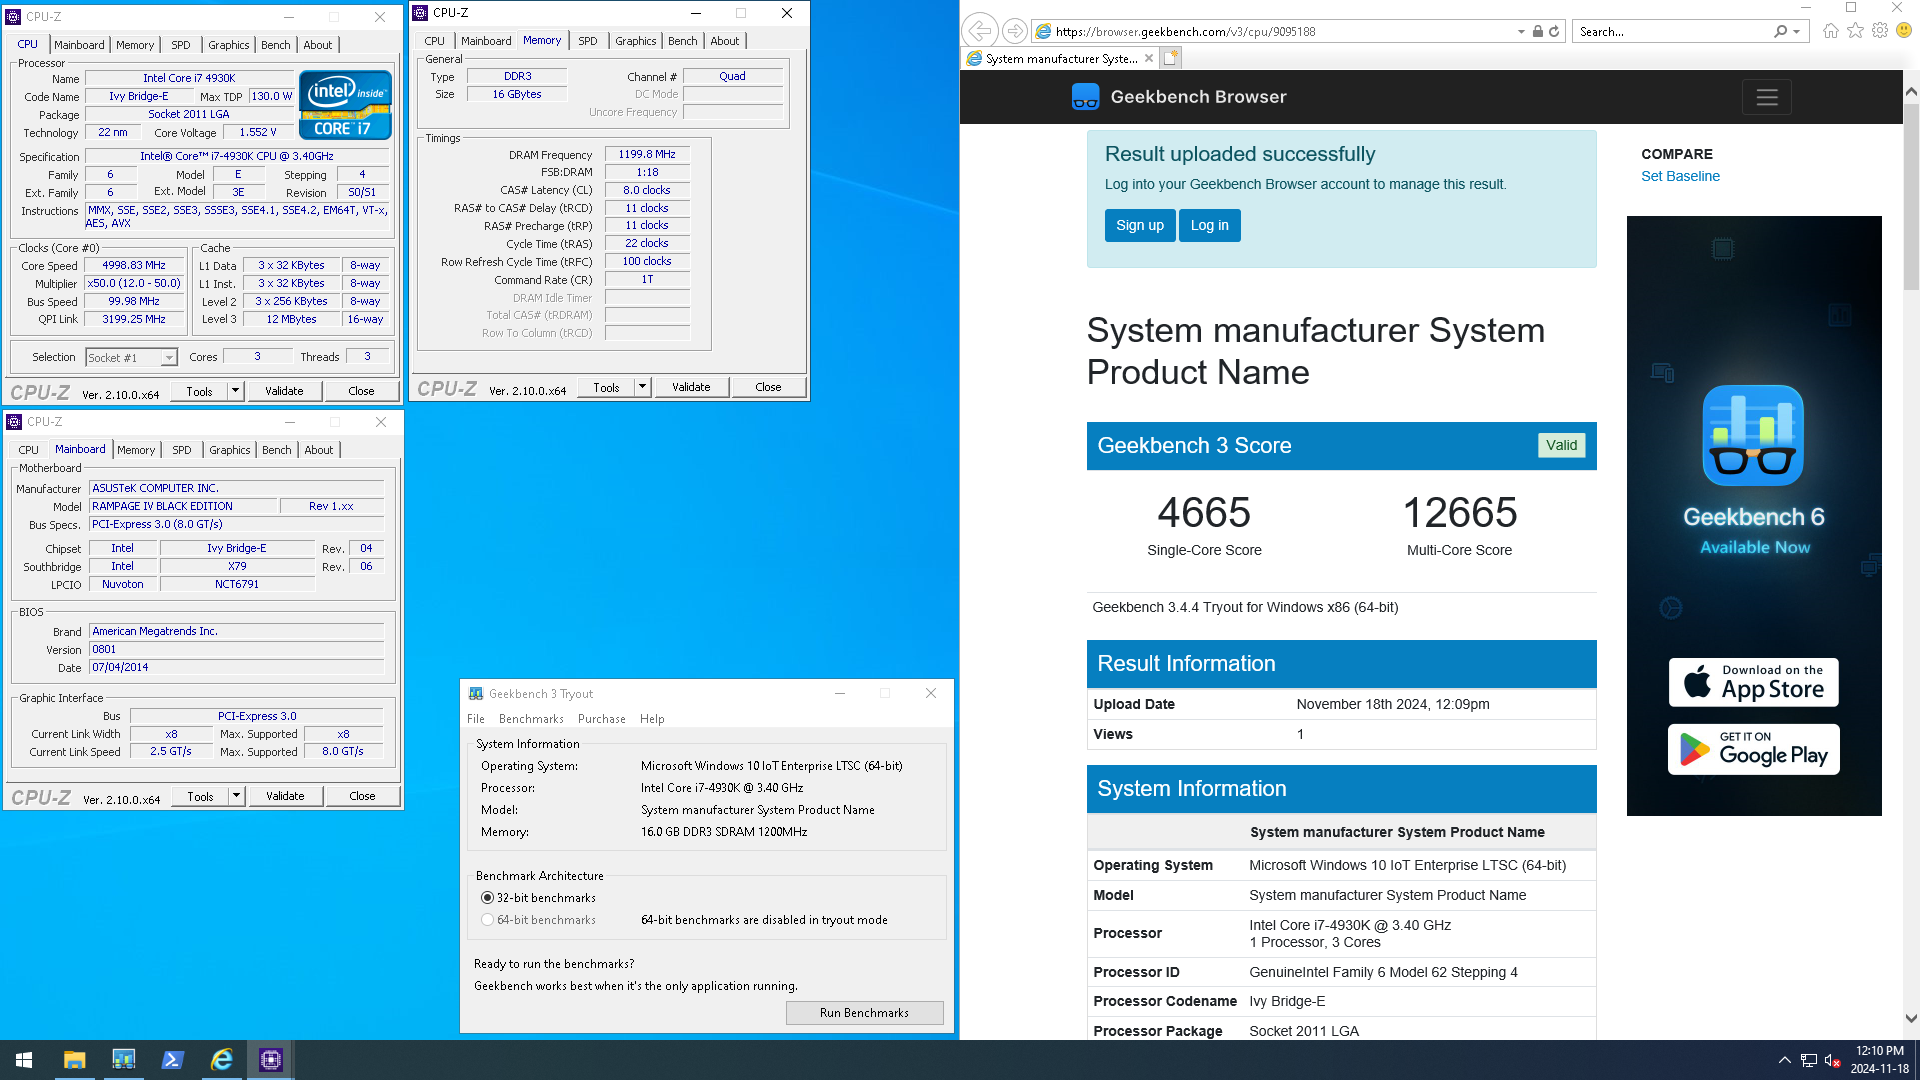
Task: Open PowerShell from the taskbar
Action: coord(172,1060)
